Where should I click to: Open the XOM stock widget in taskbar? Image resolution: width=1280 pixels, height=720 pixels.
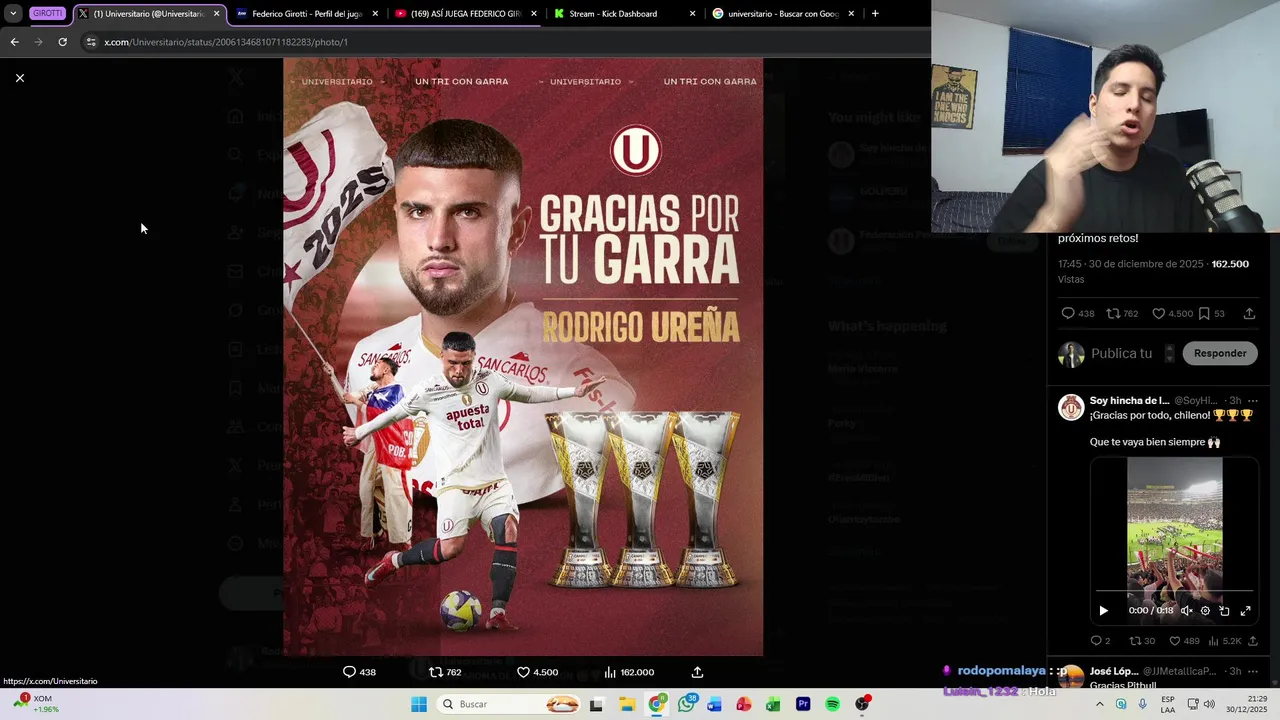tap(35, 704)
